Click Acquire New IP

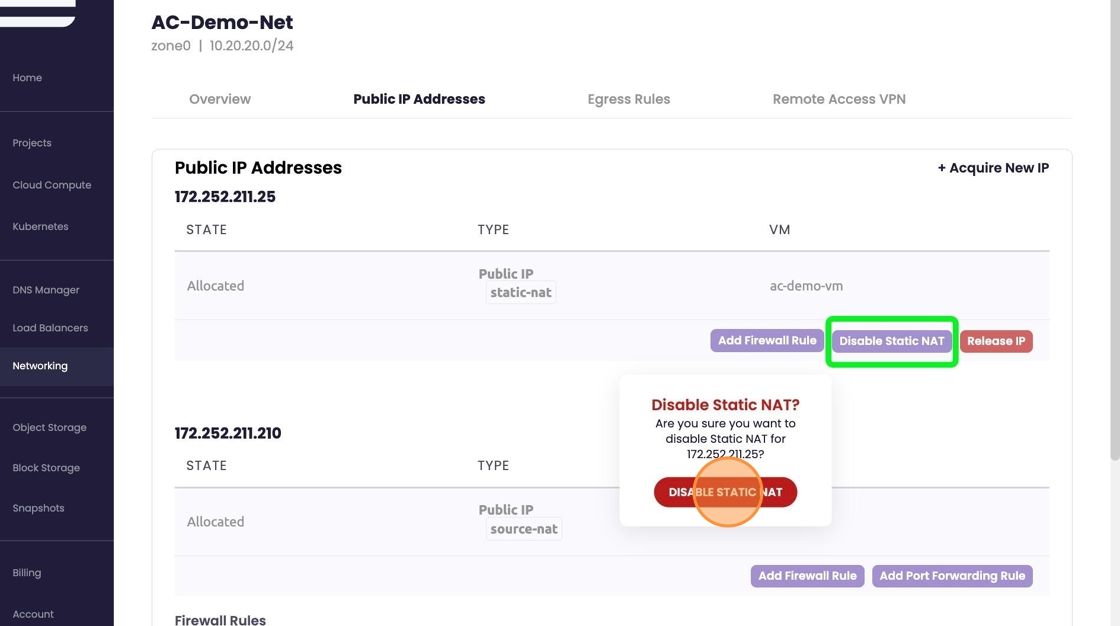pos(993,168)
